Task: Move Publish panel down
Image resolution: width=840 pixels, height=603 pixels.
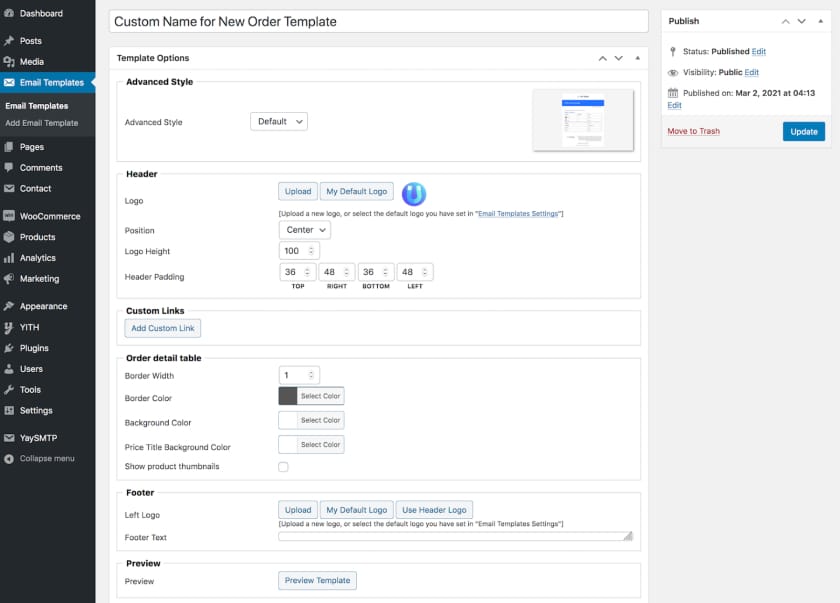Action: 801,21
